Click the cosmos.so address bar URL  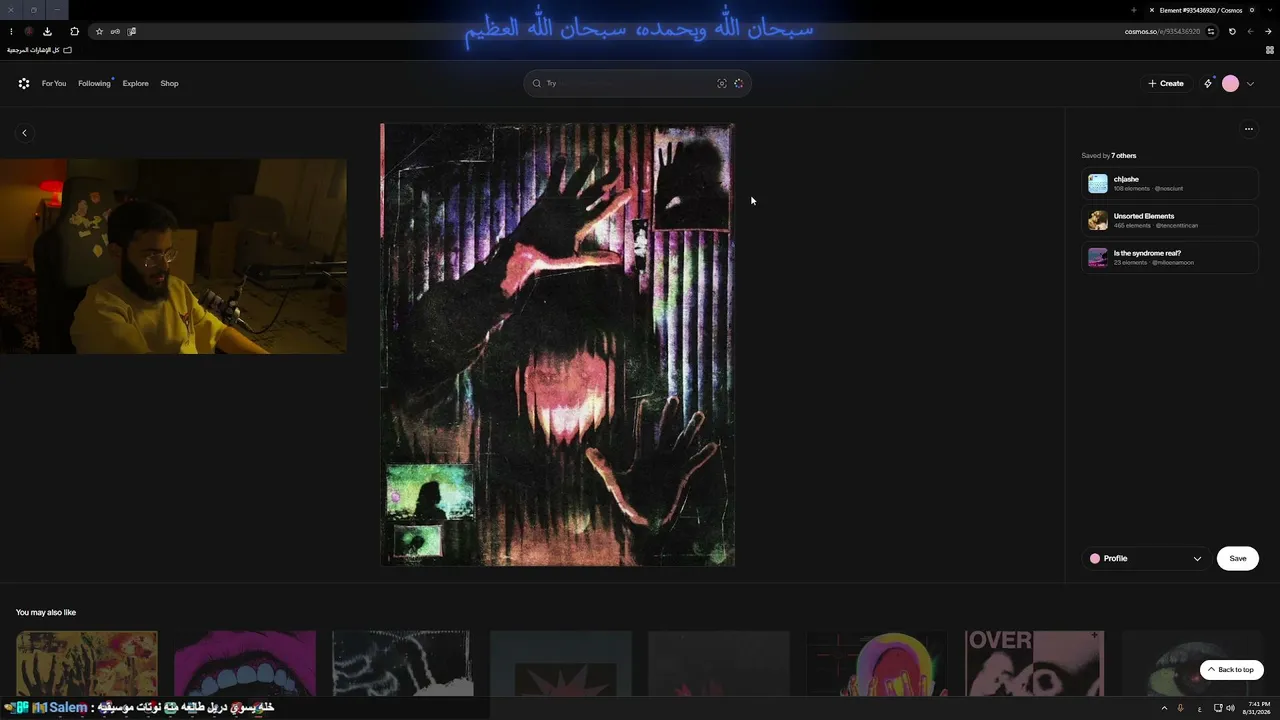pos(1163,31)
